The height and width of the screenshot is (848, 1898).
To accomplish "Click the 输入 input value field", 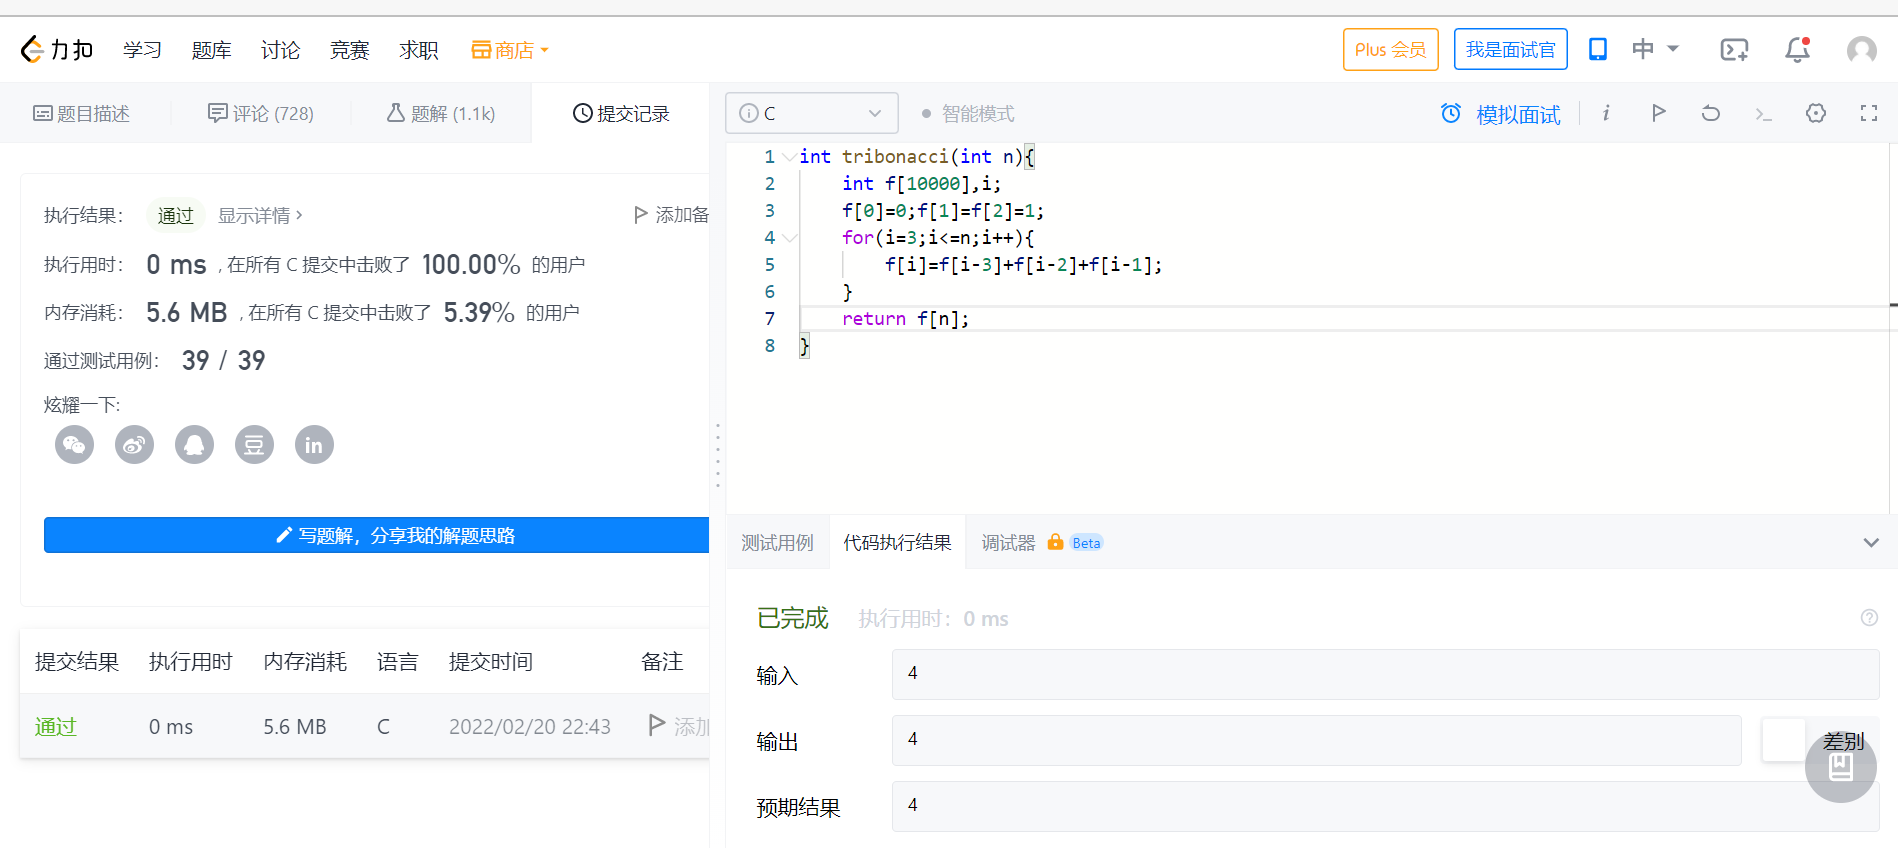I will pos(1385,674).
